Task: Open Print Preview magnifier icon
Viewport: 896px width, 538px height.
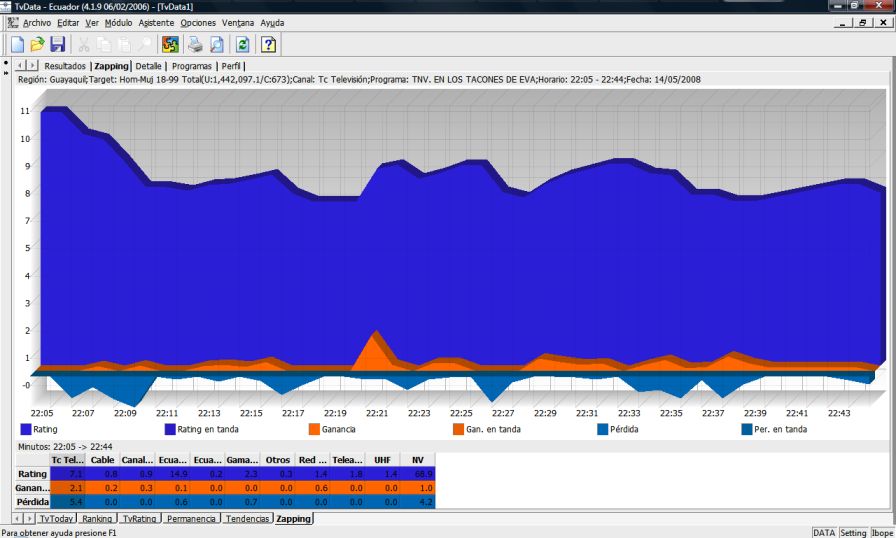Action: click(217, 45)
